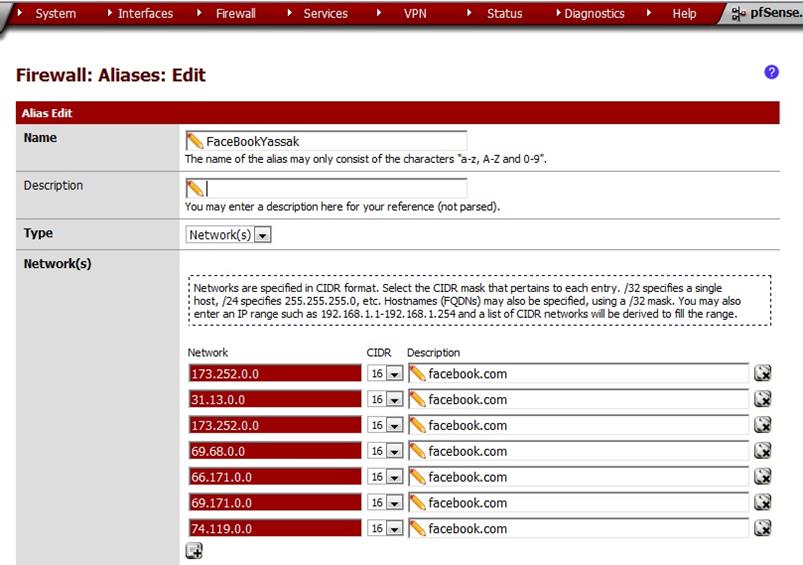This screenshot has height=565, width=803.
Task: Edit description of the 66.171.0.0 entry
Action: [579, 477]
